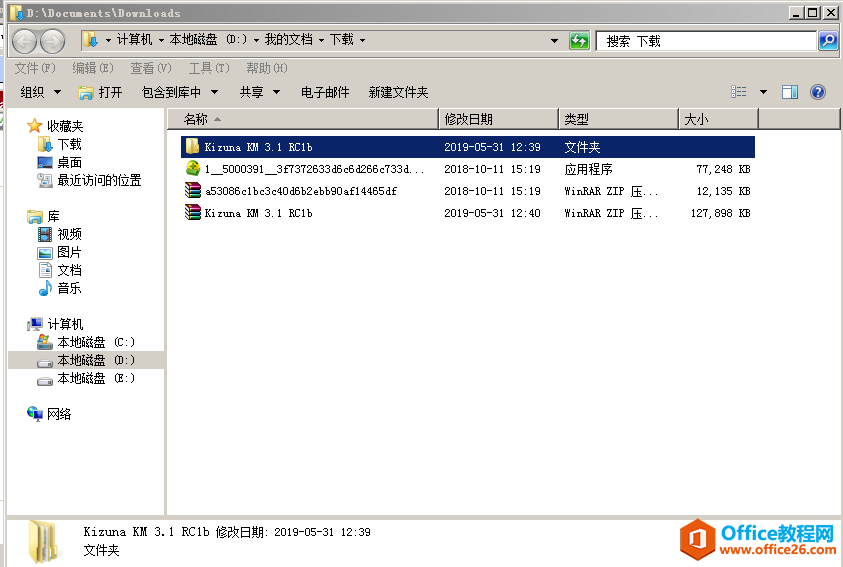Screen dimensions: 843x567
Task: Click the 网络 network icon
Action: point(35,414)
